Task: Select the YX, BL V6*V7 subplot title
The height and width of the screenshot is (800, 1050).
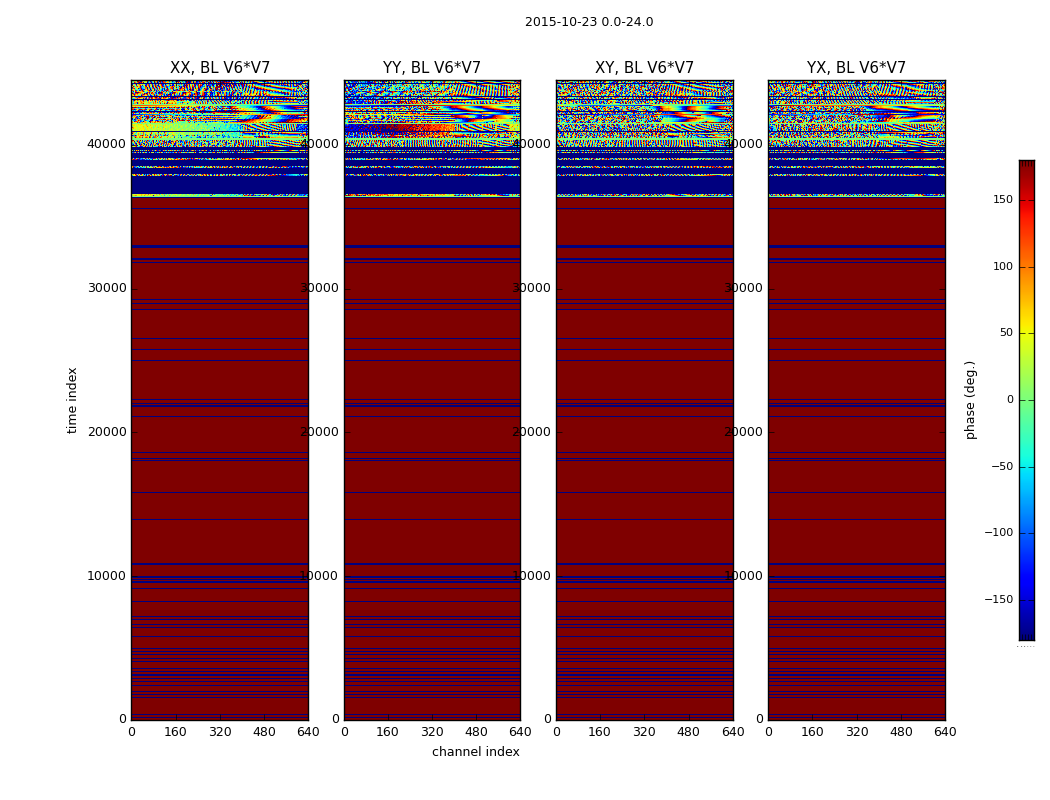Action: (856, 68)
